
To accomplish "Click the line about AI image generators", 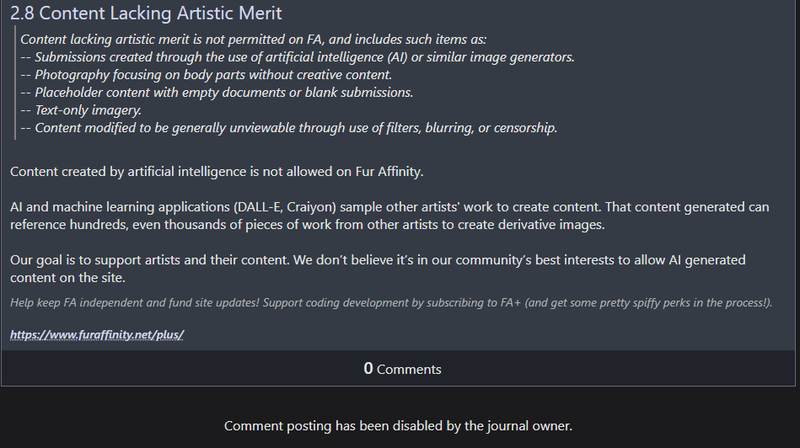I will click(x=297, y=57).
